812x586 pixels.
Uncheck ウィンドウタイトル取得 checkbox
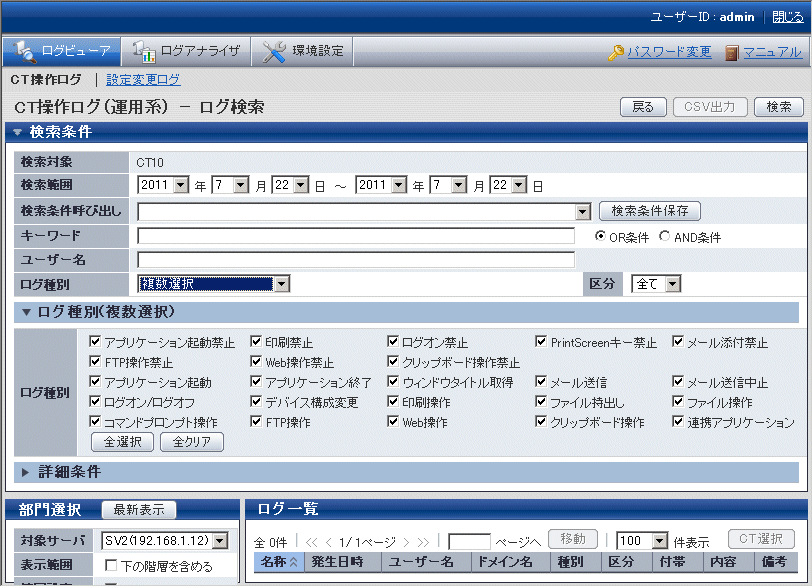click(x=393, y=382)
